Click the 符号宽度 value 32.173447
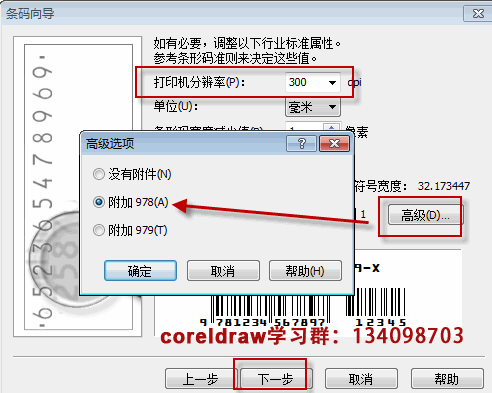This screenshot has width=492, height=393. (444, 186)
